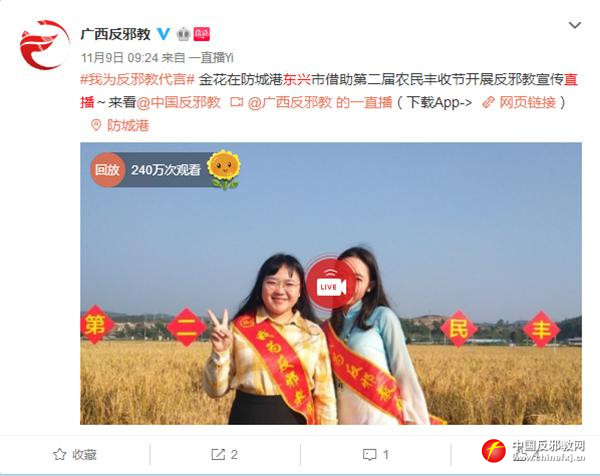Click the 收藏 favorite star button
The image size is (600, 476).
pos(75,455)
